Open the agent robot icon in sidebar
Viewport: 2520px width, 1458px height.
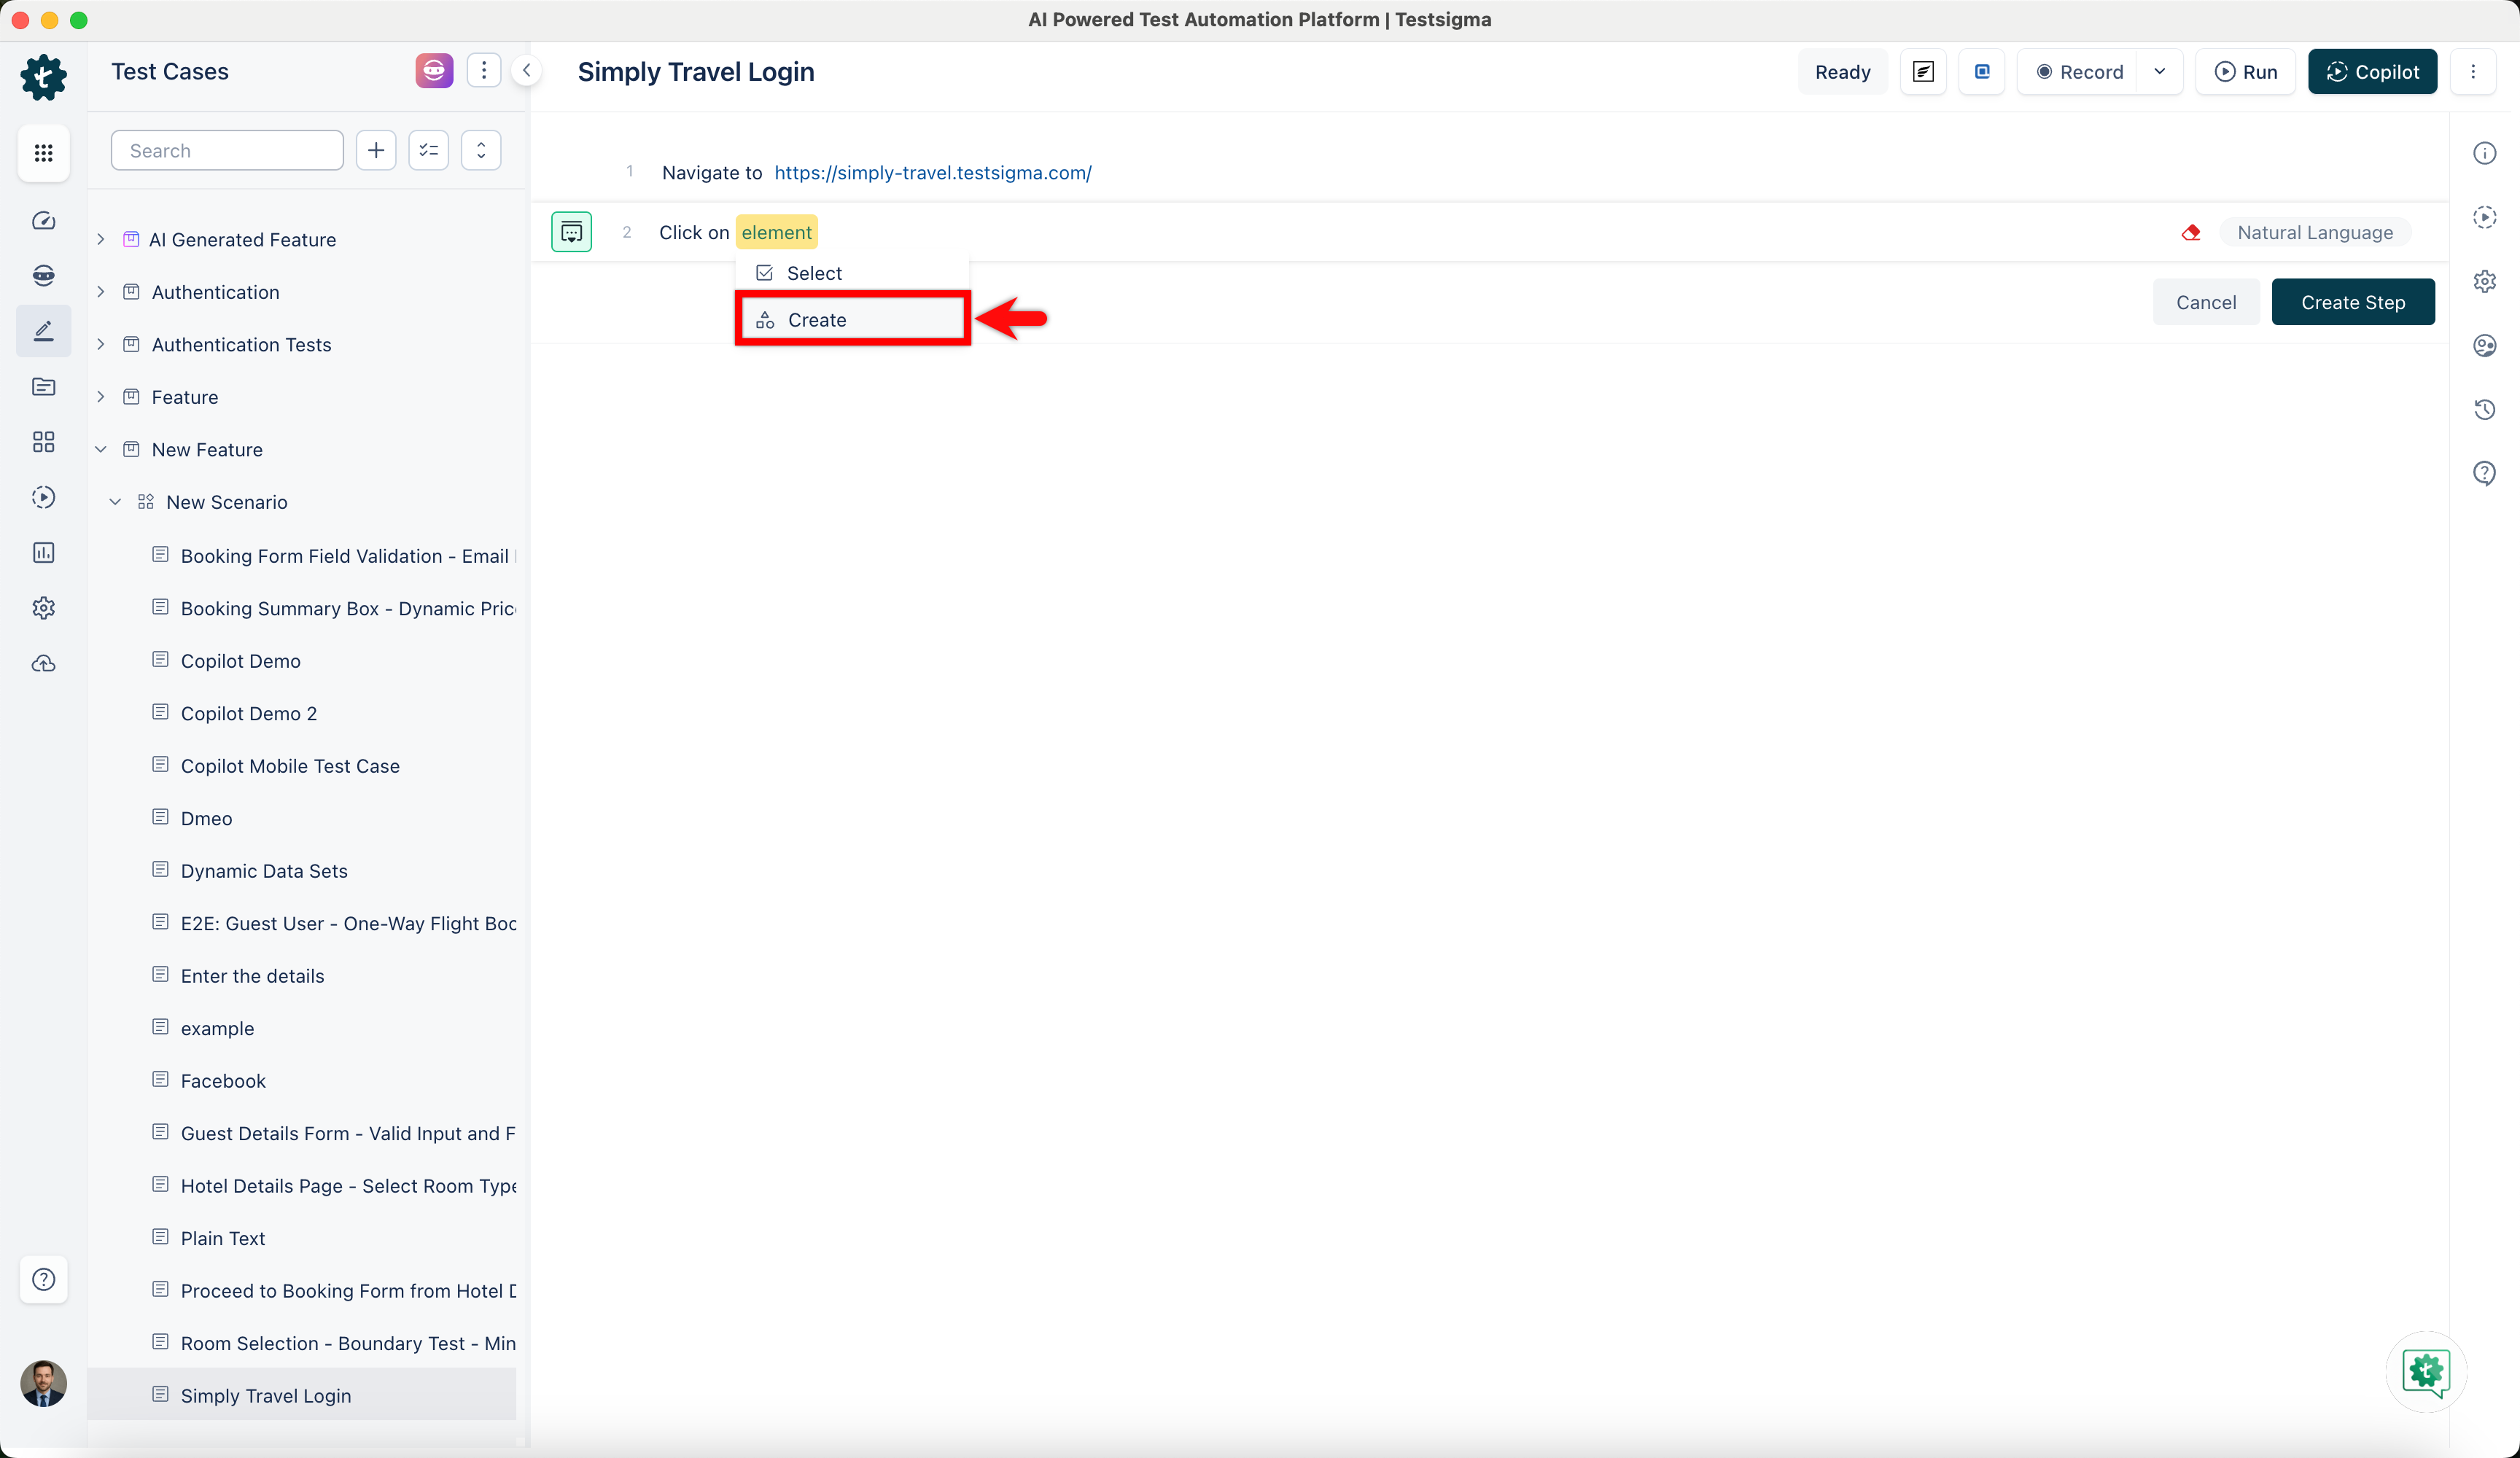tap(43, 275)
